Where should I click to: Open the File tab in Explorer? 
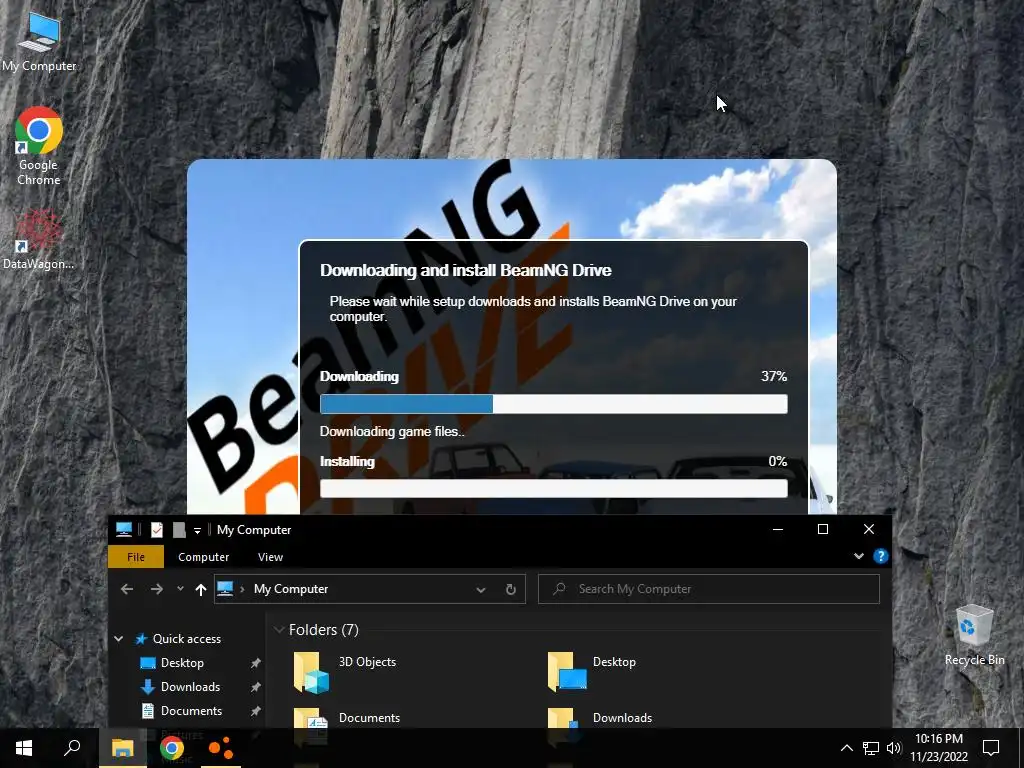coord(136,557)
